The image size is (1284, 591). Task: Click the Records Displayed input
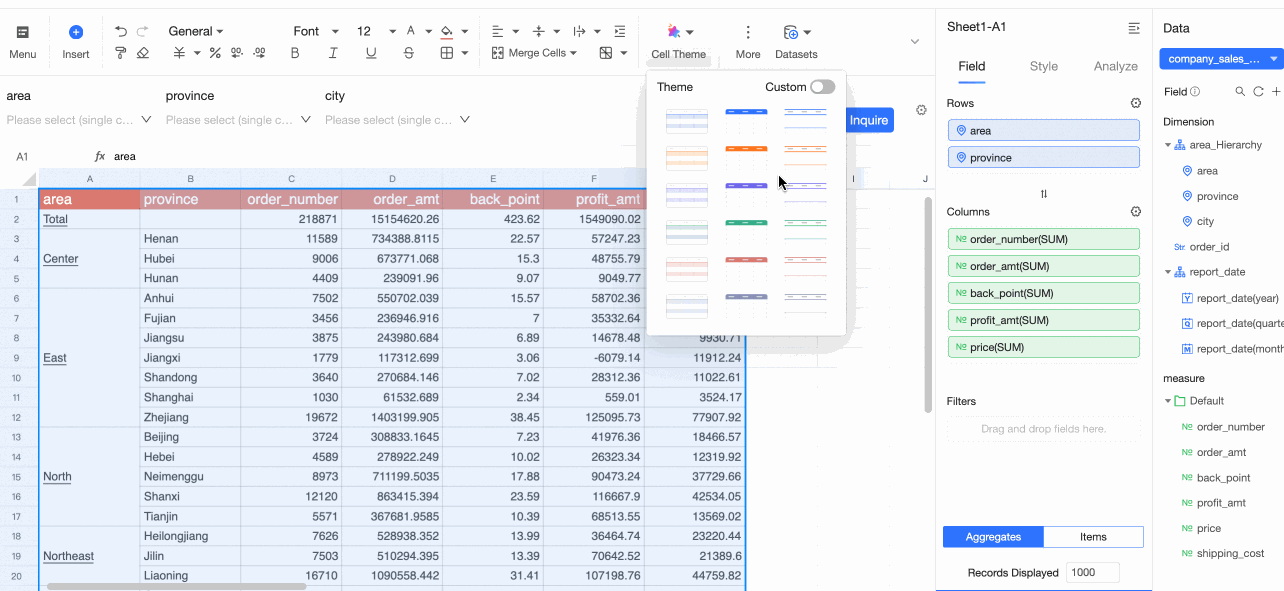pos(1092,573)
